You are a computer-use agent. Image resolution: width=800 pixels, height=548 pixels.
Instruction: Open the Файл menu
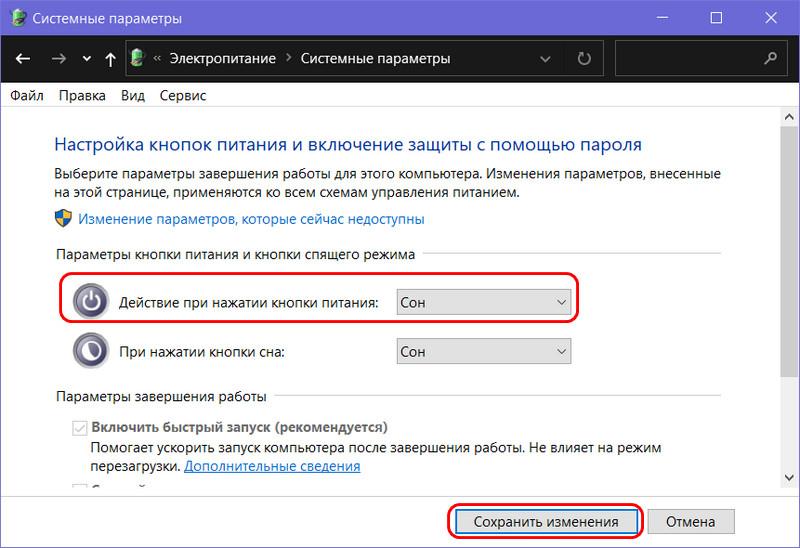(x=27, y=95)
